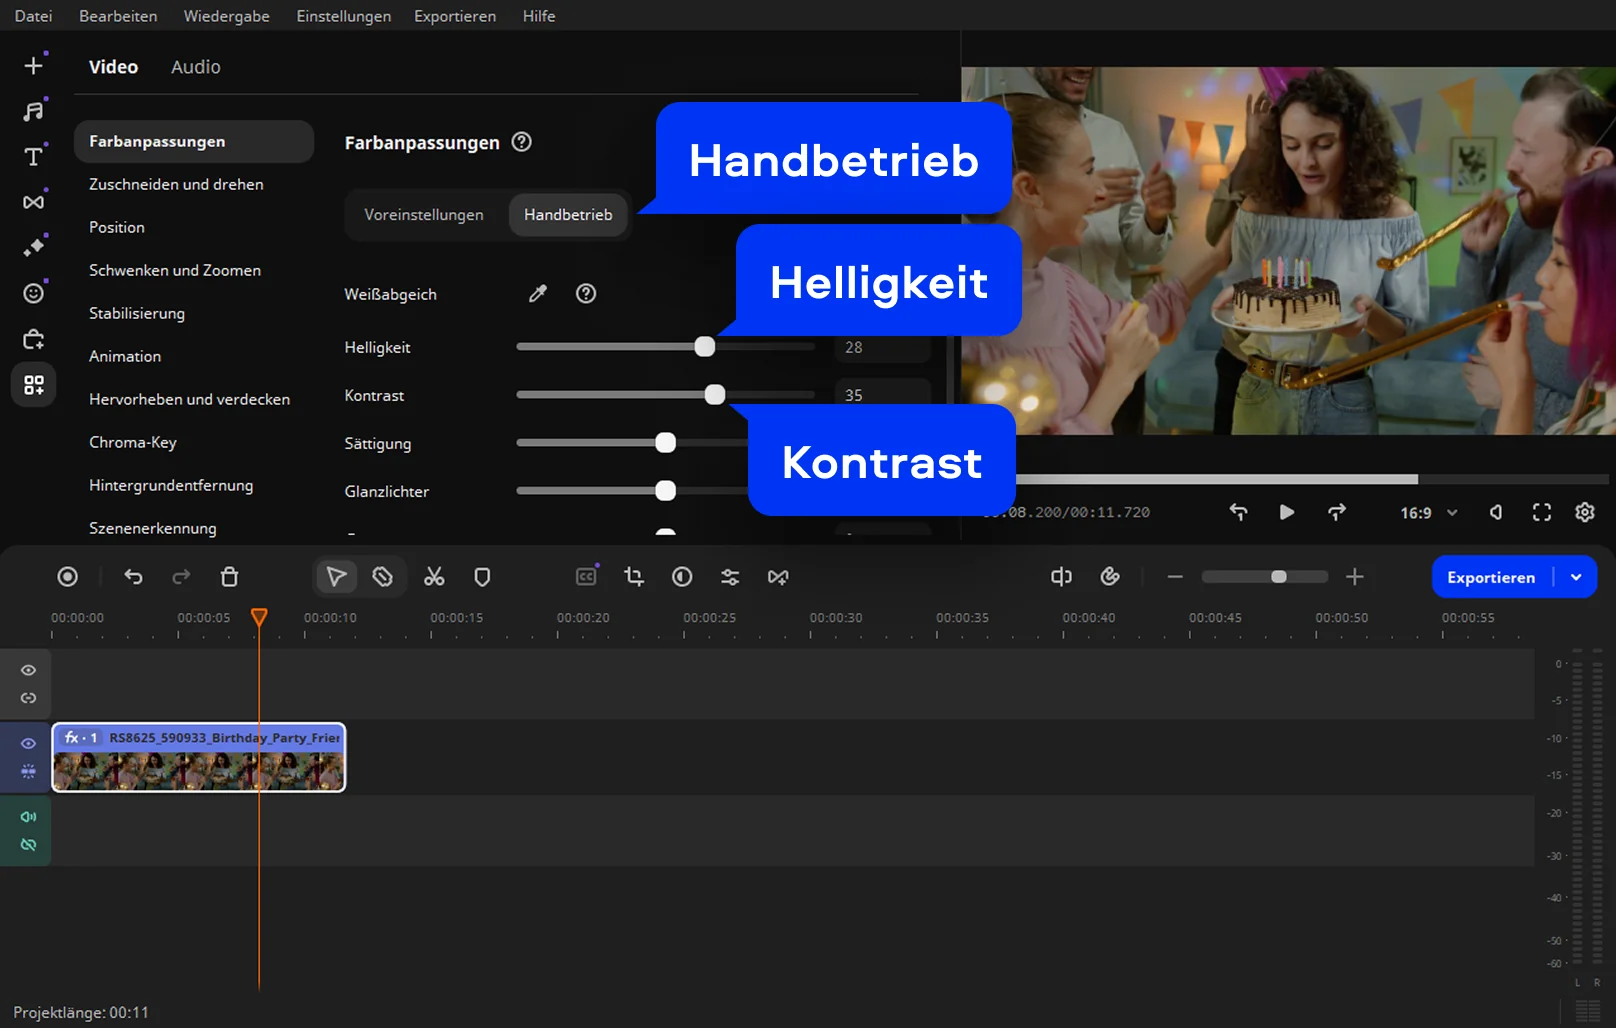Viewport: 1616px width, 1028px height.
Task: Toggle visibility of the video track
Action: pos(28,743)
